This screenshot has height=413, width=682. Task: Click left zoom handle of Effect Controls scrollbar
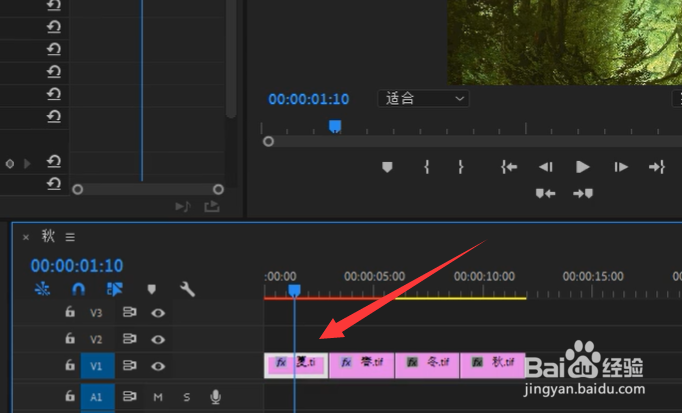(x=77, y=190)
